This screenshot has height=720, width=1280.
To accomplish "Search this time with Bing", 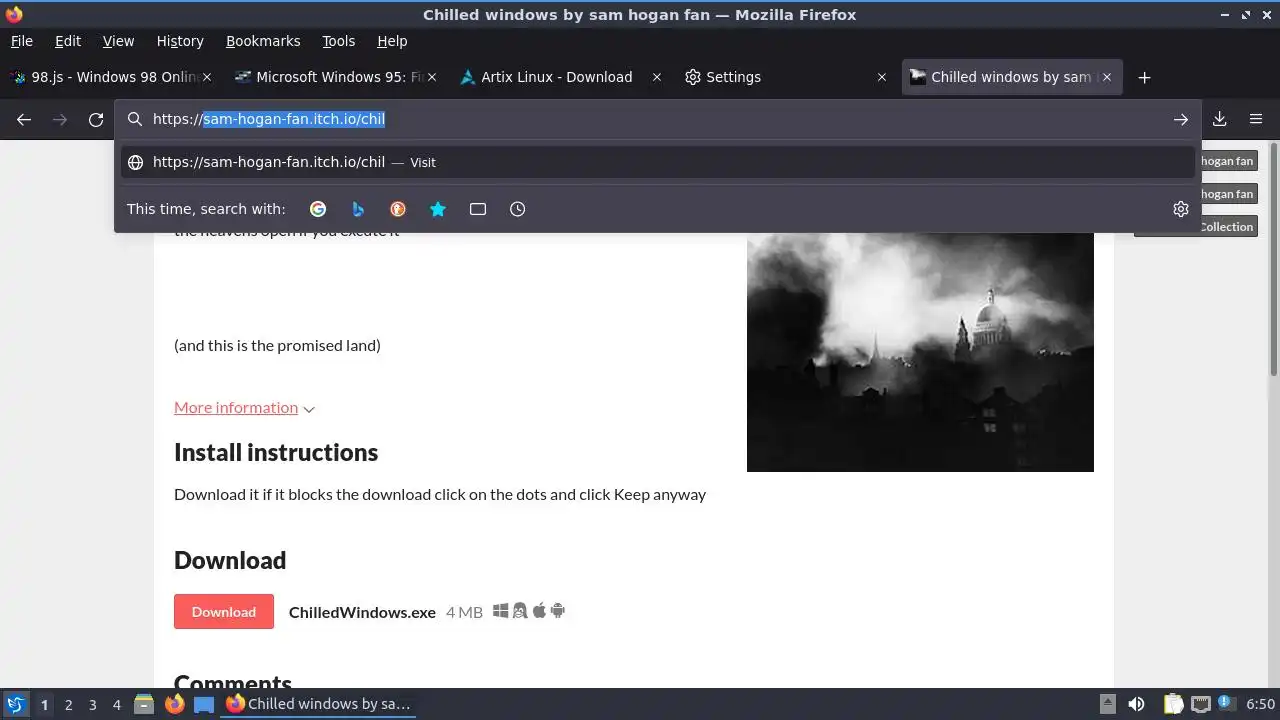I will [358, 209].
